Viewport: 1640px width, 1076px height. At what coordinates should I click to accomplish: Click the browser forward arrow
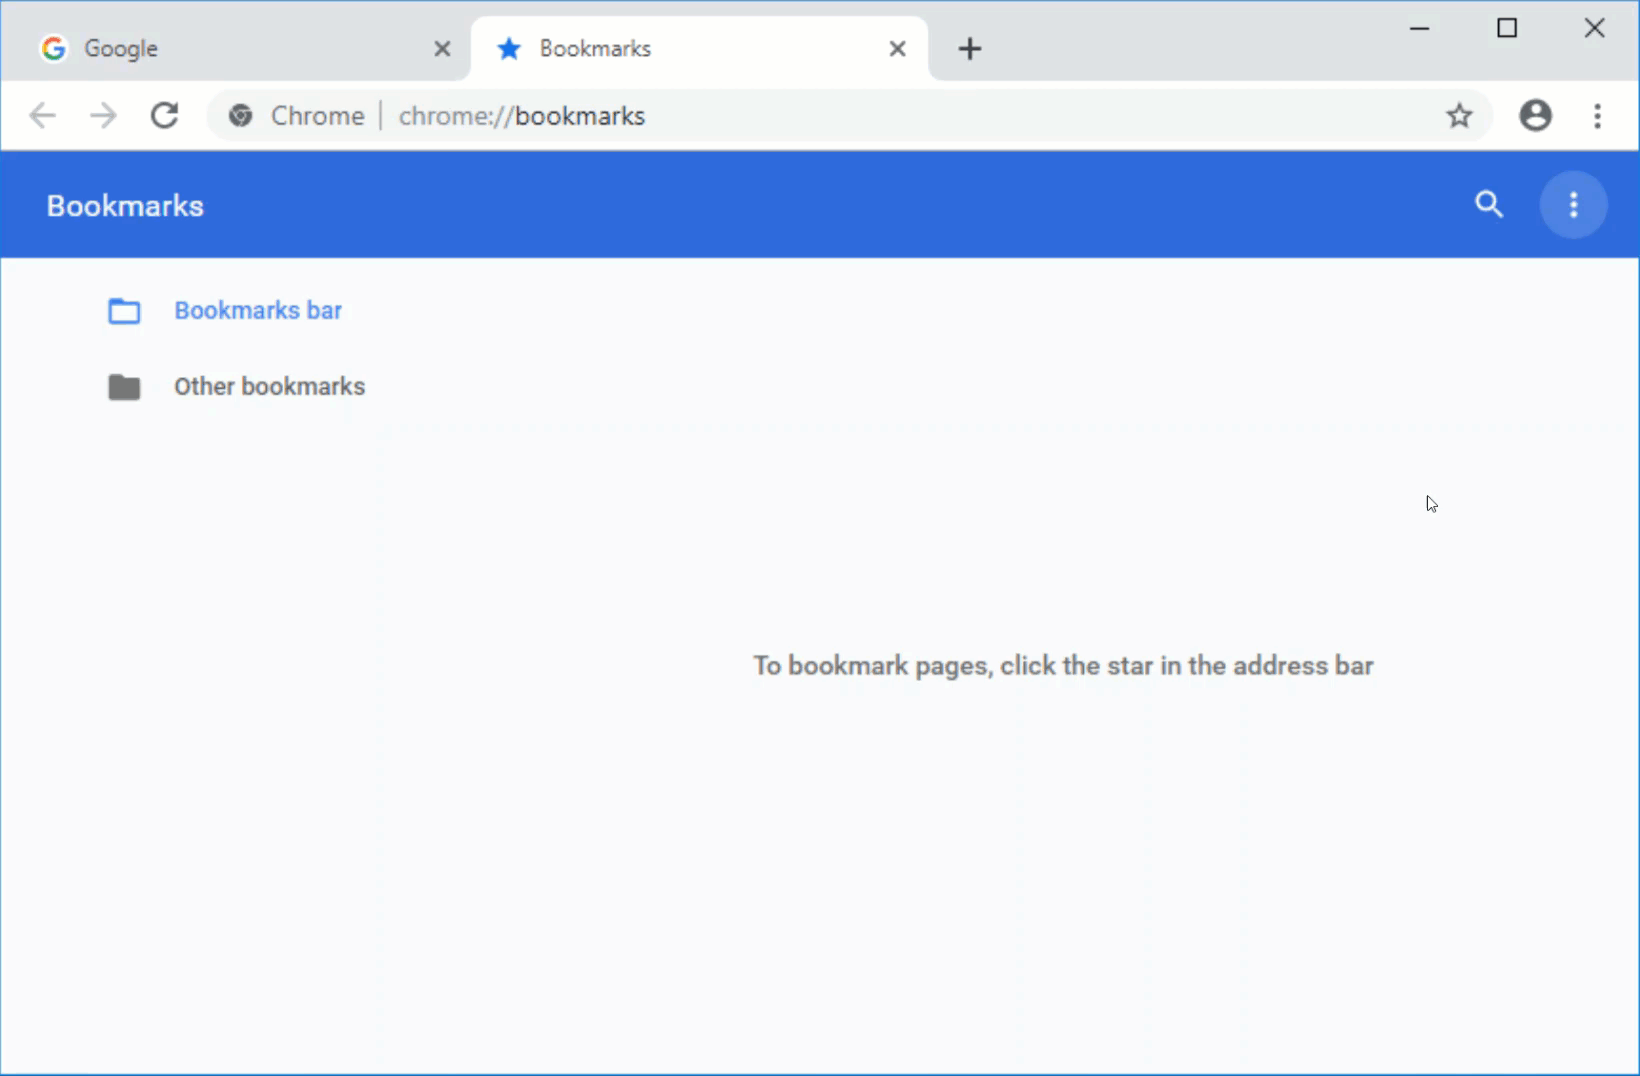pyautogui.click(x=103, y=116)
